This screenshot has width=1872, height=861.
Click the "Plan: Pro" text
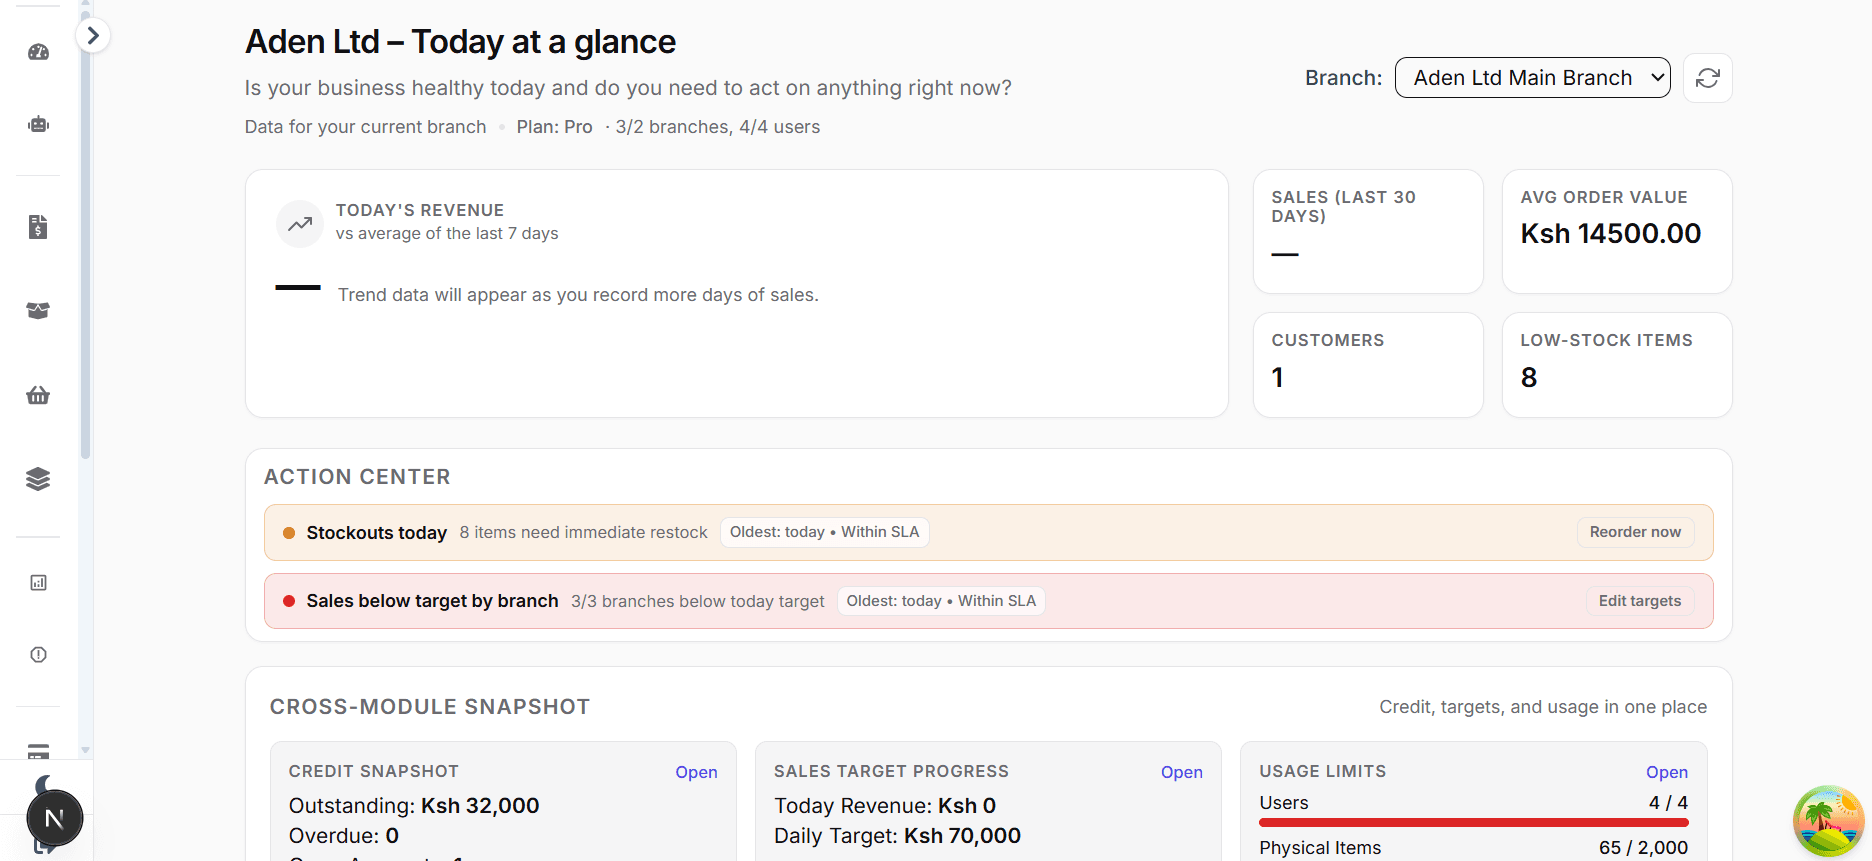click(x=555, y=127)
